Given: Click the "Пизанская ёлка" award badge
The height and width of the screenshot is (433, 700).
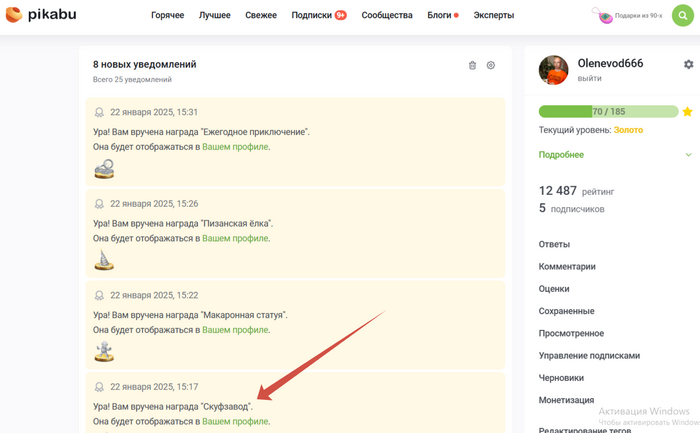Looking at the screenshot, I should (104, 260).
